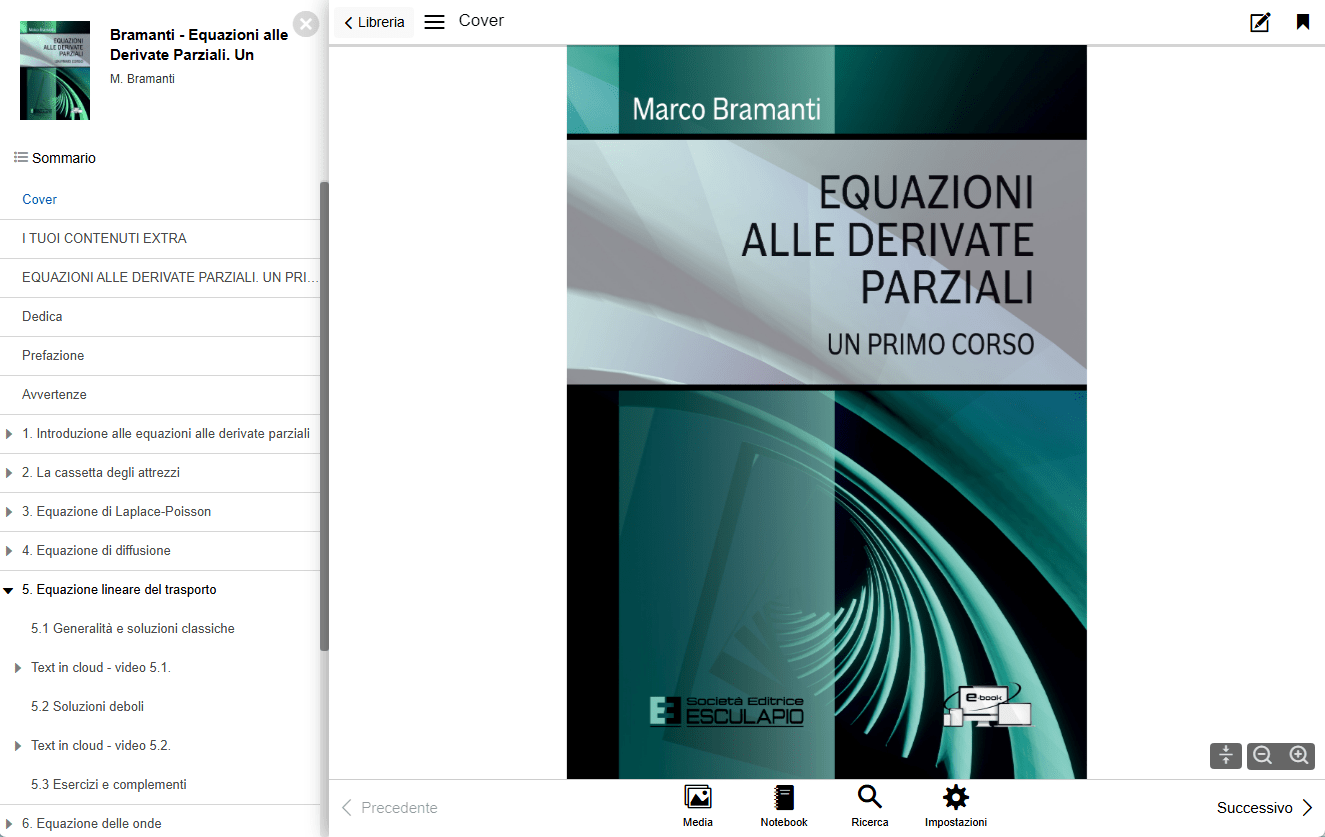1325x837 pixels.
Task: Click author name M. Bramanti
Action: [142, 79]
